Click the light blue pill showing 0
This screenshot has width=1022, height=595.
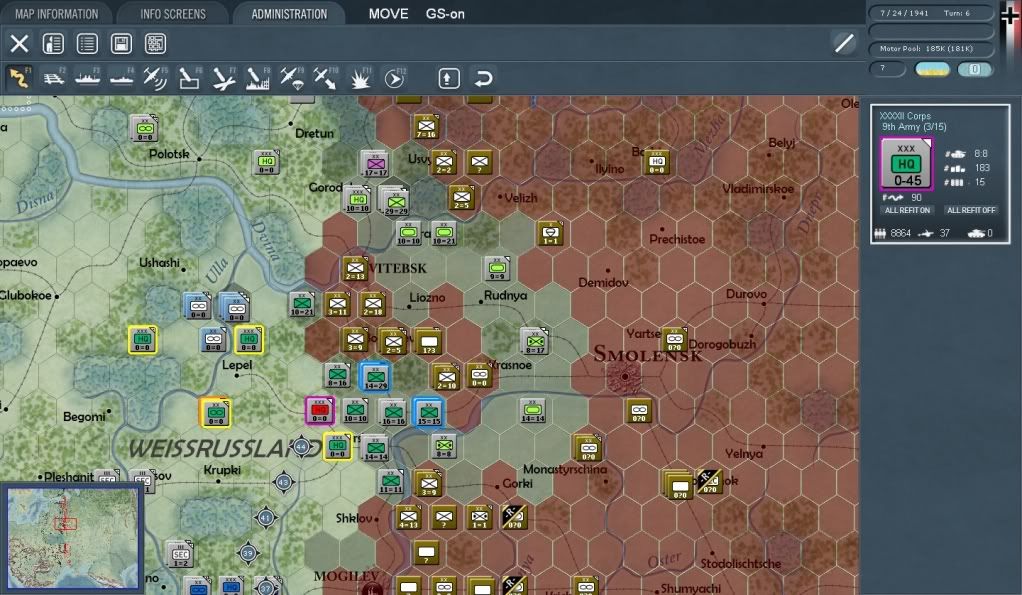tap(974, 69)
